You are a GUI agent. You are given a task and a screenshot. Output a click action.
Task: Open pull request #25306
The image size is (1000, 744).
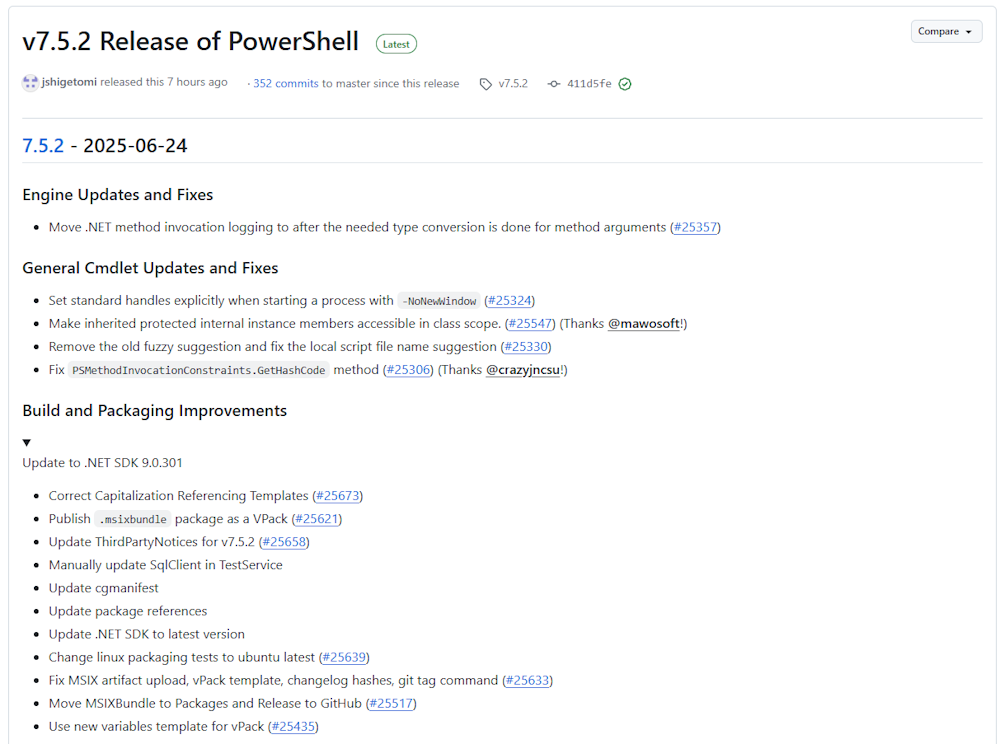[x=408, y=369]
